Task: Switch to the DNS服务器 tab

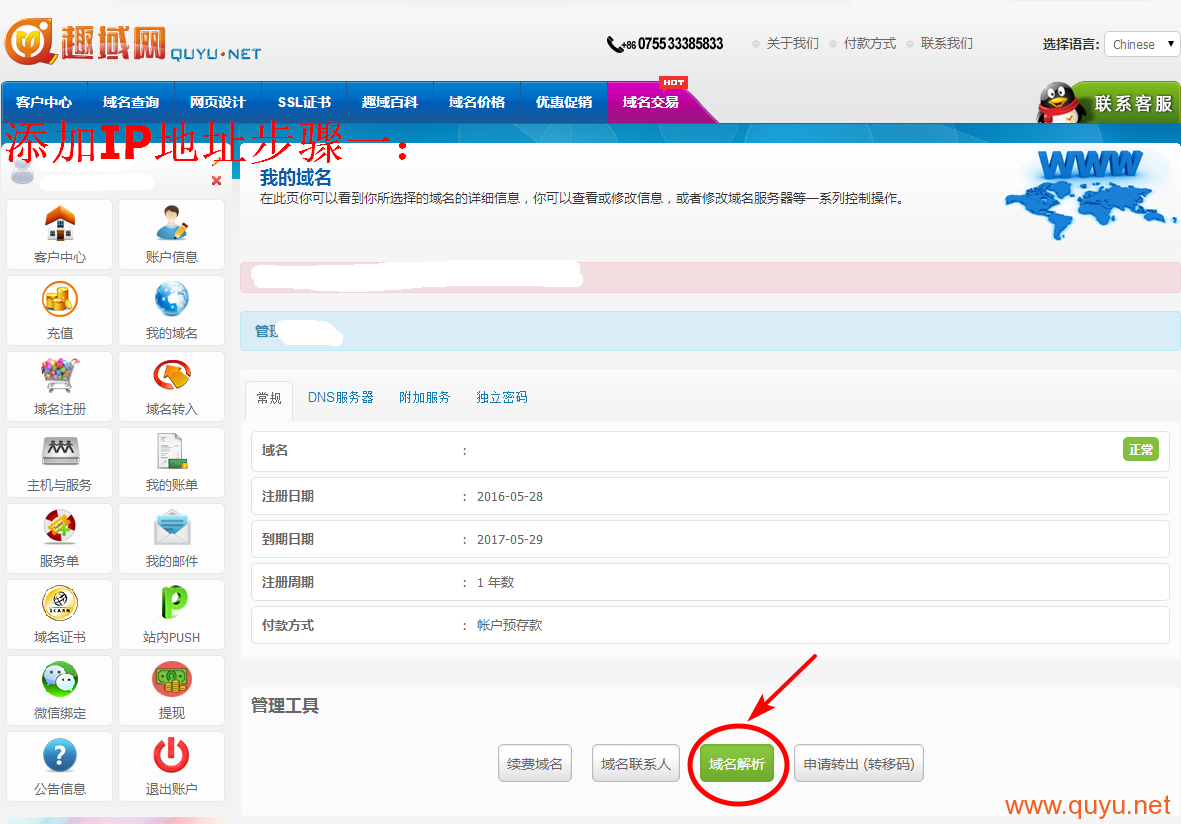Action: (340, 397)
